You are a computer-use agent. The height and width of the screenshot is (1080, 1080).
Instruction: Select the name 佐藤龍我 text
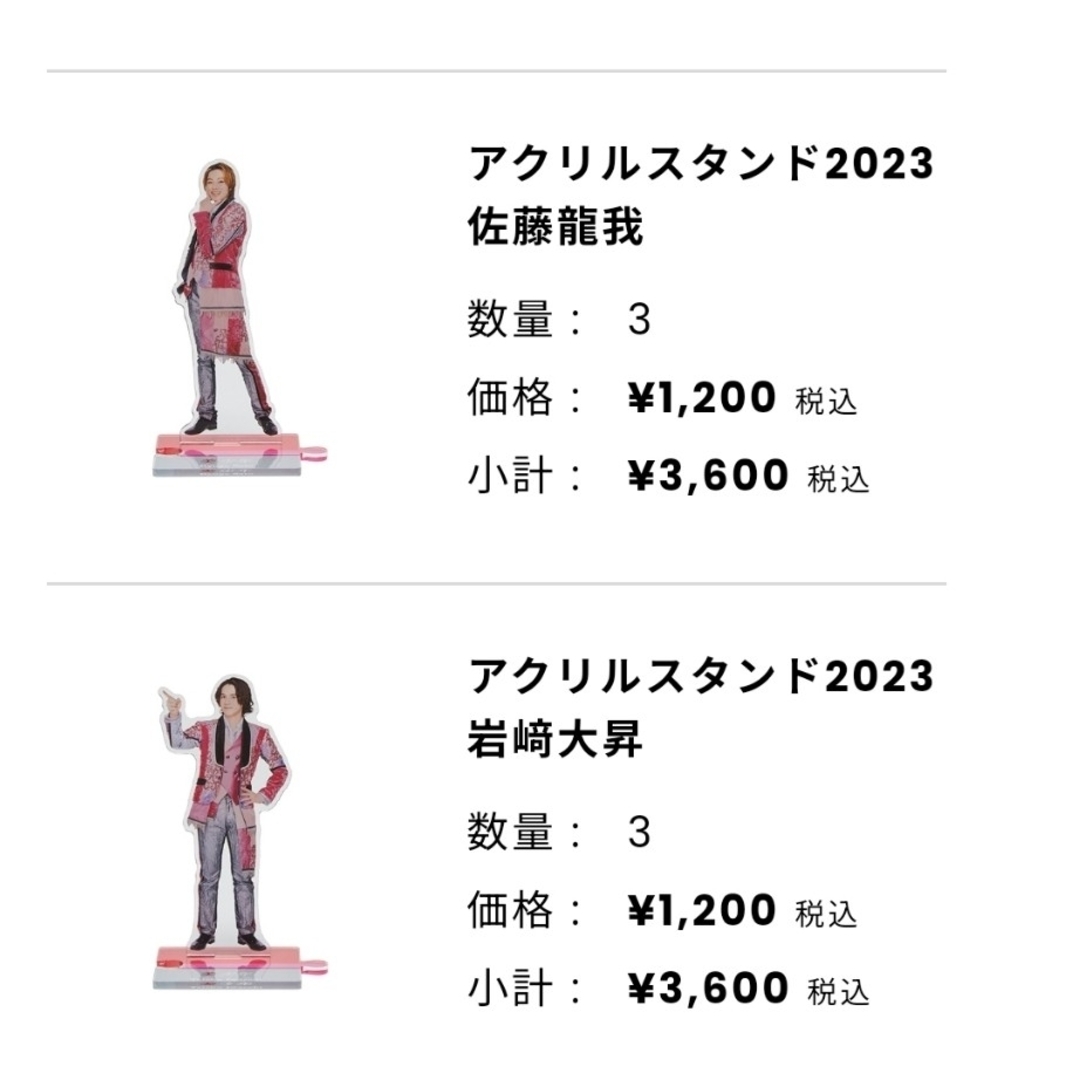[555, 227]
